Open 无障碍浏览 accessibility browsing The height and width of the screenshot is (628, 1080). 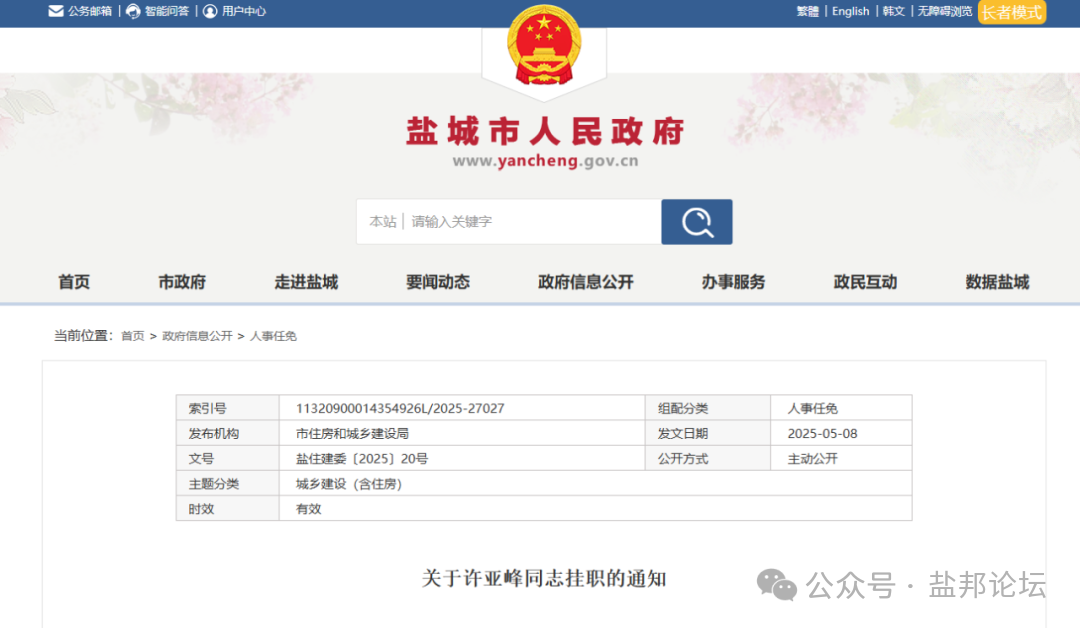[x=944, y=11]
